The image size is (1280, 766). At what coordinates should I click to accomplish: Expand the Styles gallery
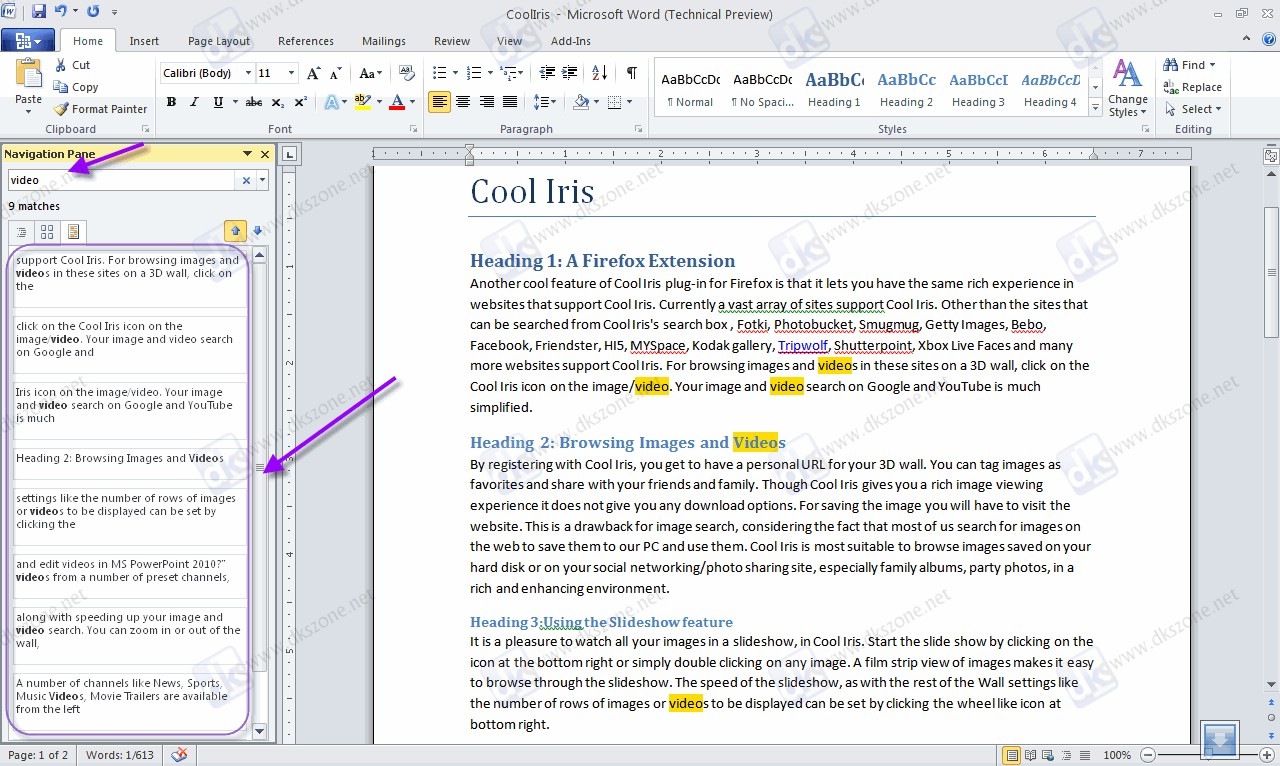tap(1095, 106)
